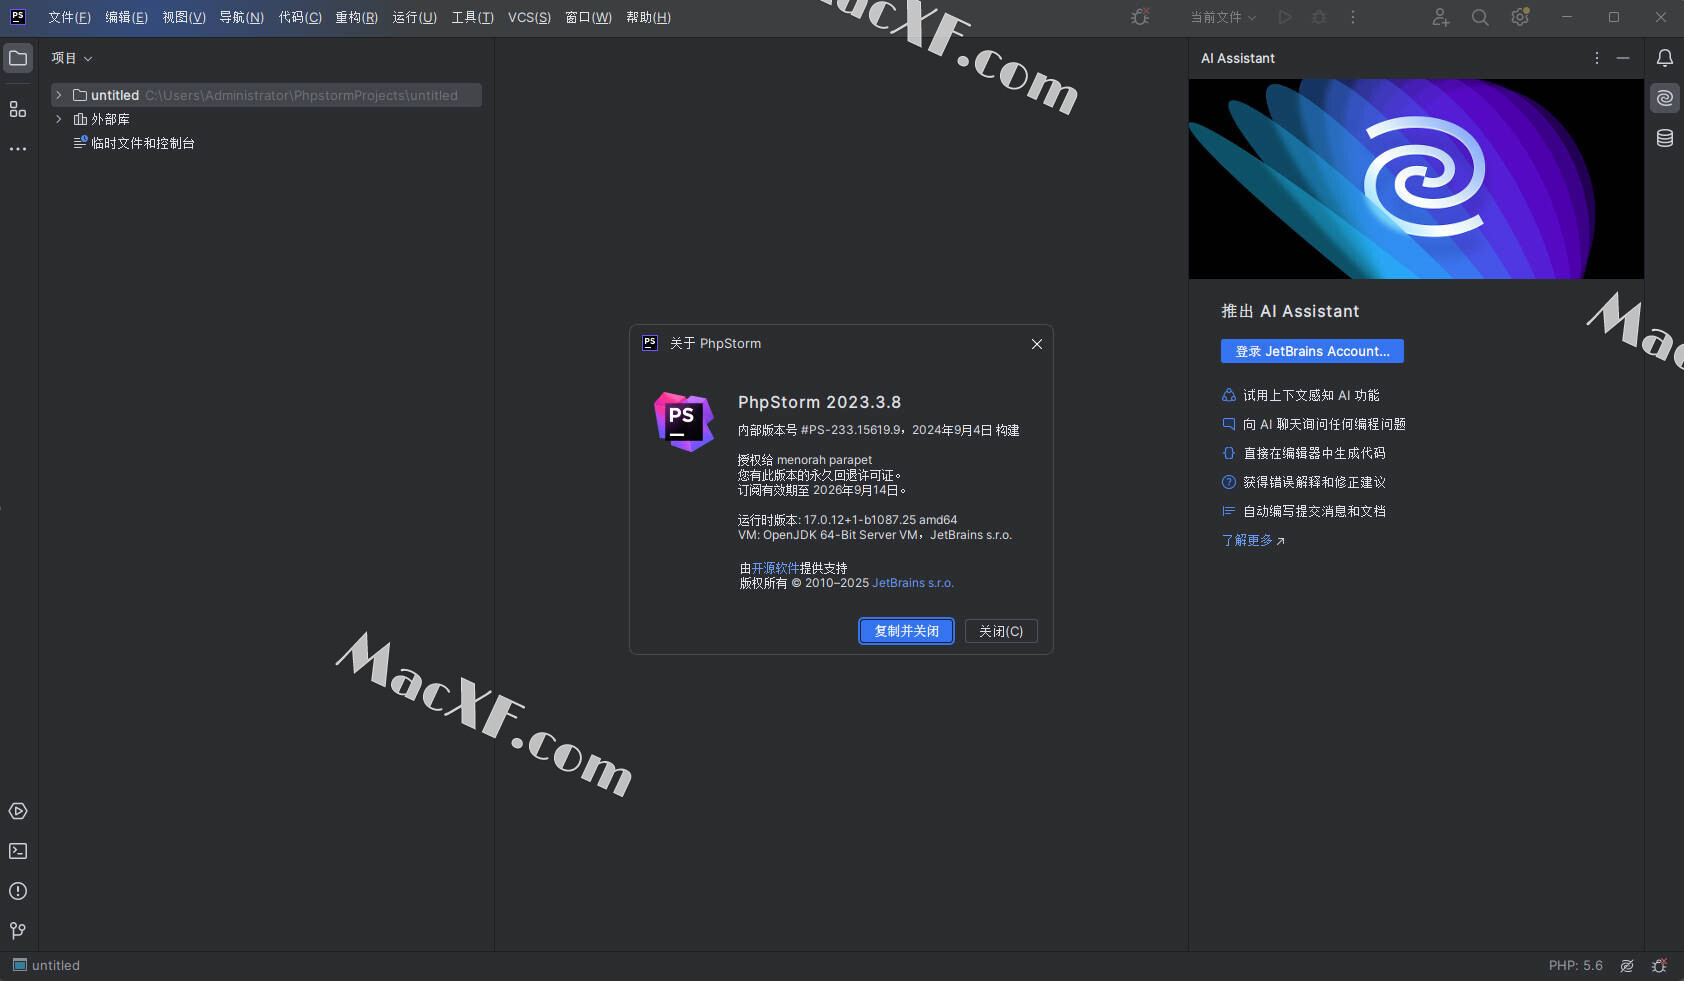Open the 帮助(H) menu
The width and height of the screenshot is (1684, 981).
click(648, 17)
